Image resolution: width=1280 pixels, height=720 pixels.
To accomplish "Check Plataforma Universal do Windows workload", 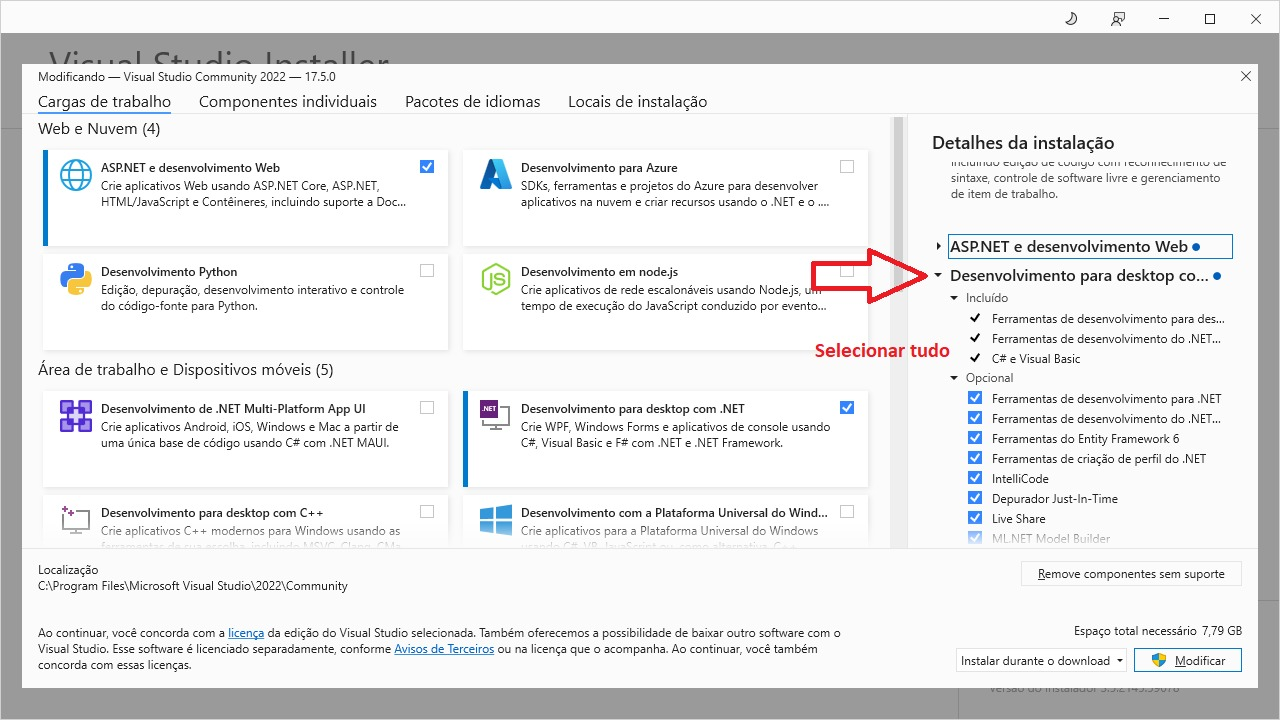I will point(847,512).
